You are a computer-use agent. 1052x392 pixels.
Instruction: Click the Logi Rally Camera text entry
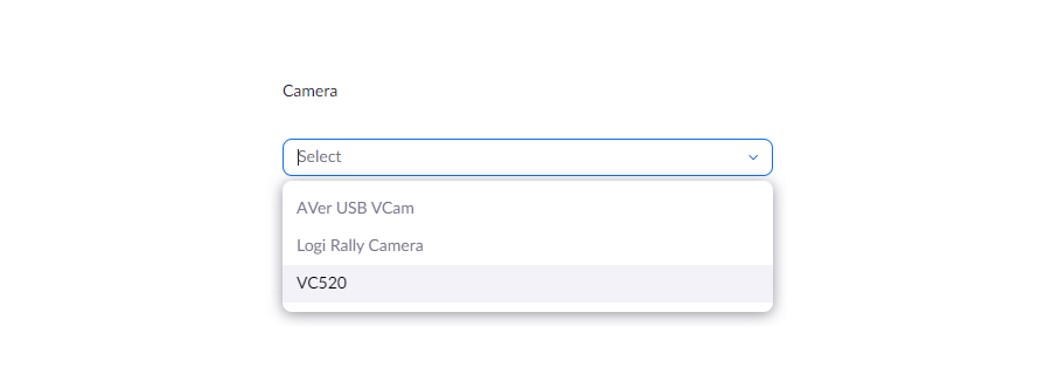tap(360, 246)
